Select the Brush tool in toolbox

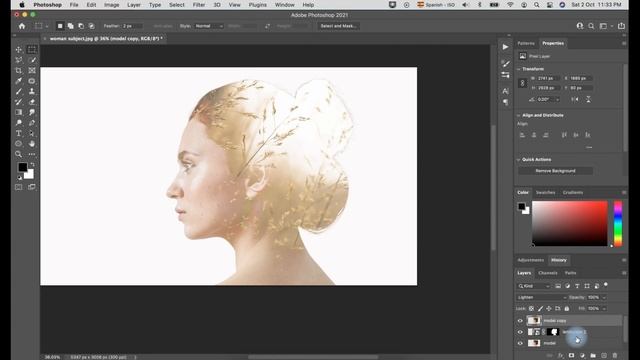click(19, 91)
